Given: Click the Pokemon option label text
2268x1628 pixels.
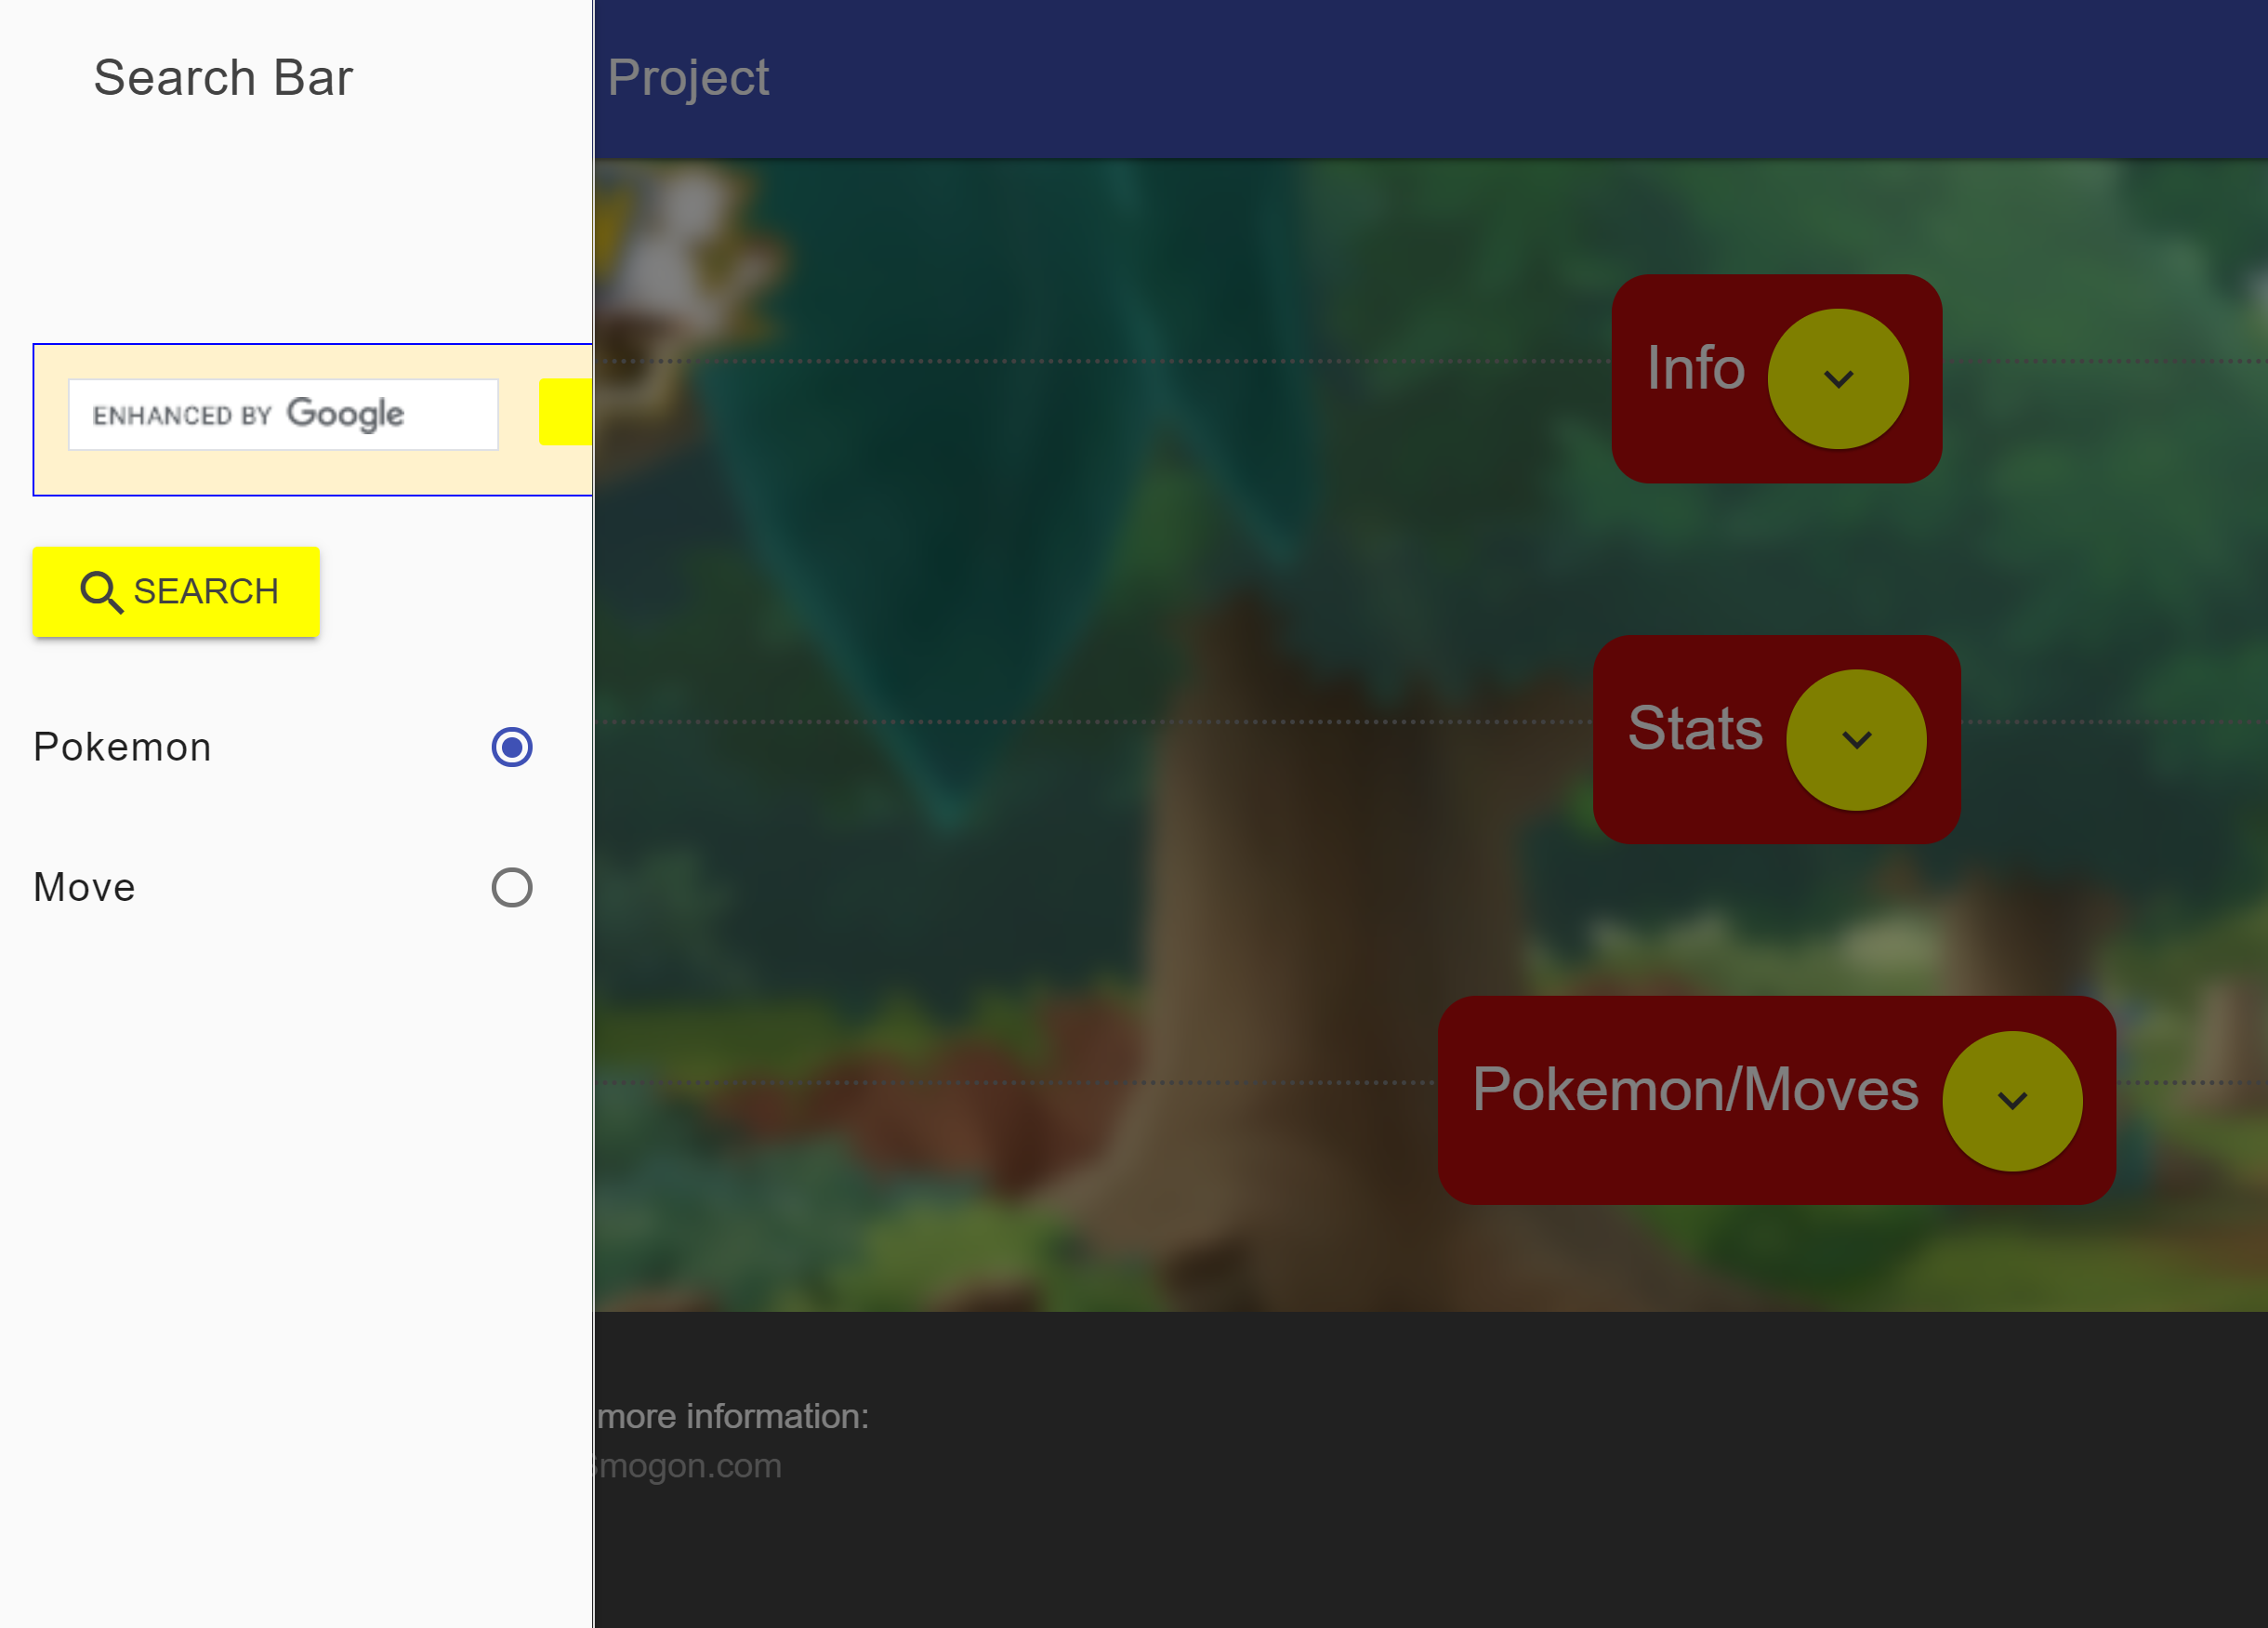Looking at the screenshot, I should click(122, 747).
